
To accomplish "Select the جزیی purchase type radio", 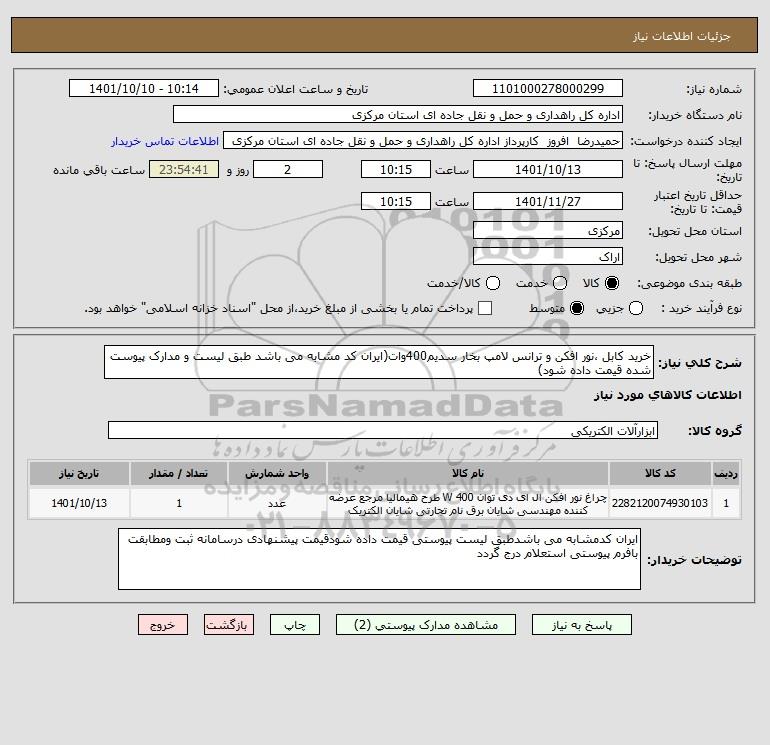I will (636, 308).
